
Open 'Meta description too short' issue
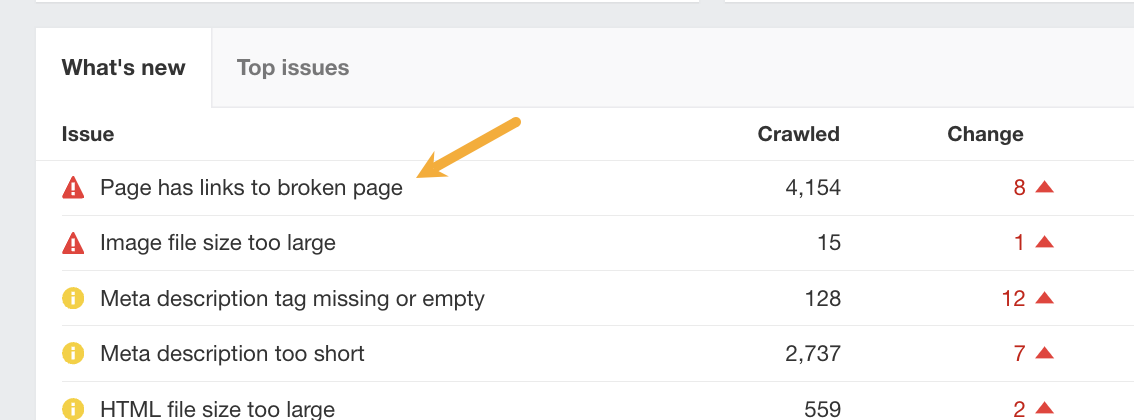pos(232,353)
